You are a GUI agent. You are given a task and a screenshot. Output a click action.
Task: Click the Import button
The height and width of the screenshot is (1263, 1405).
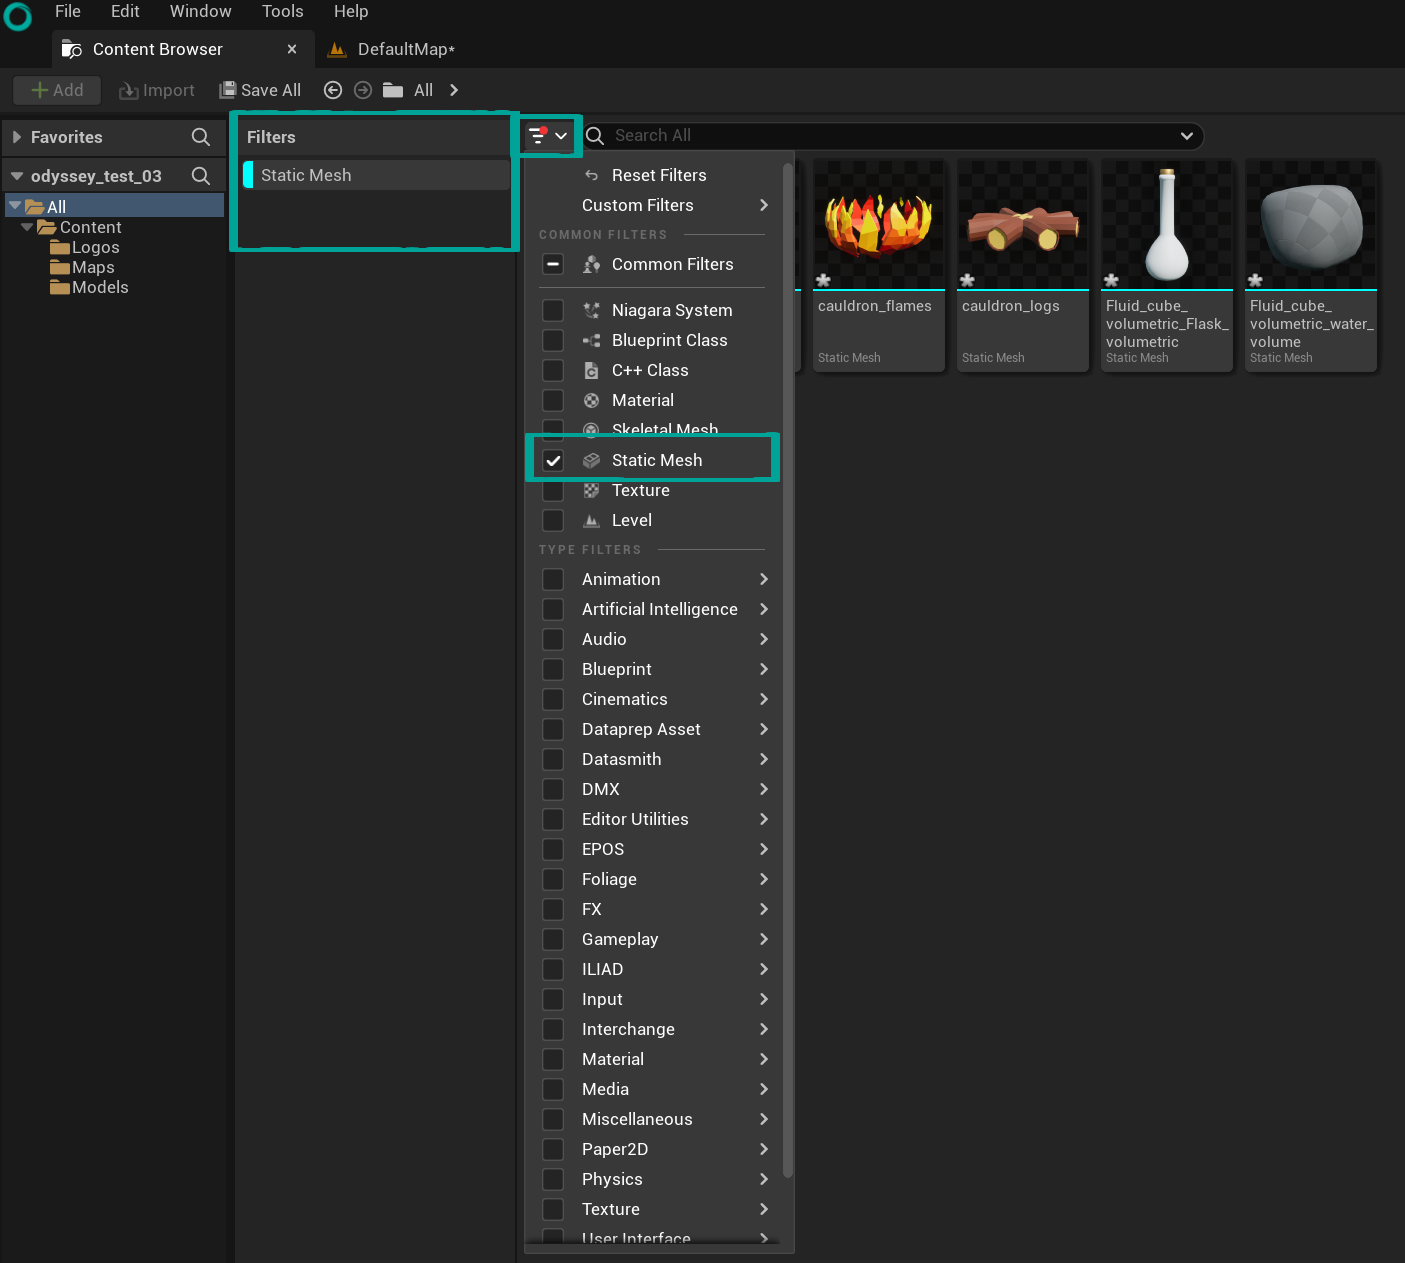click(157, 90)
